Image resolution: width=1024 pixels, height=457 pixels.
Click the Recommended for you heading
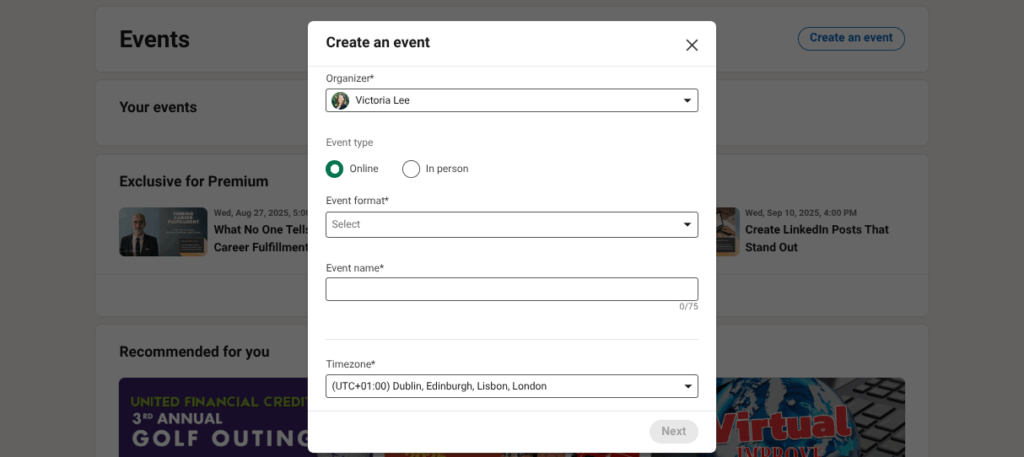(x=194, y=352)
